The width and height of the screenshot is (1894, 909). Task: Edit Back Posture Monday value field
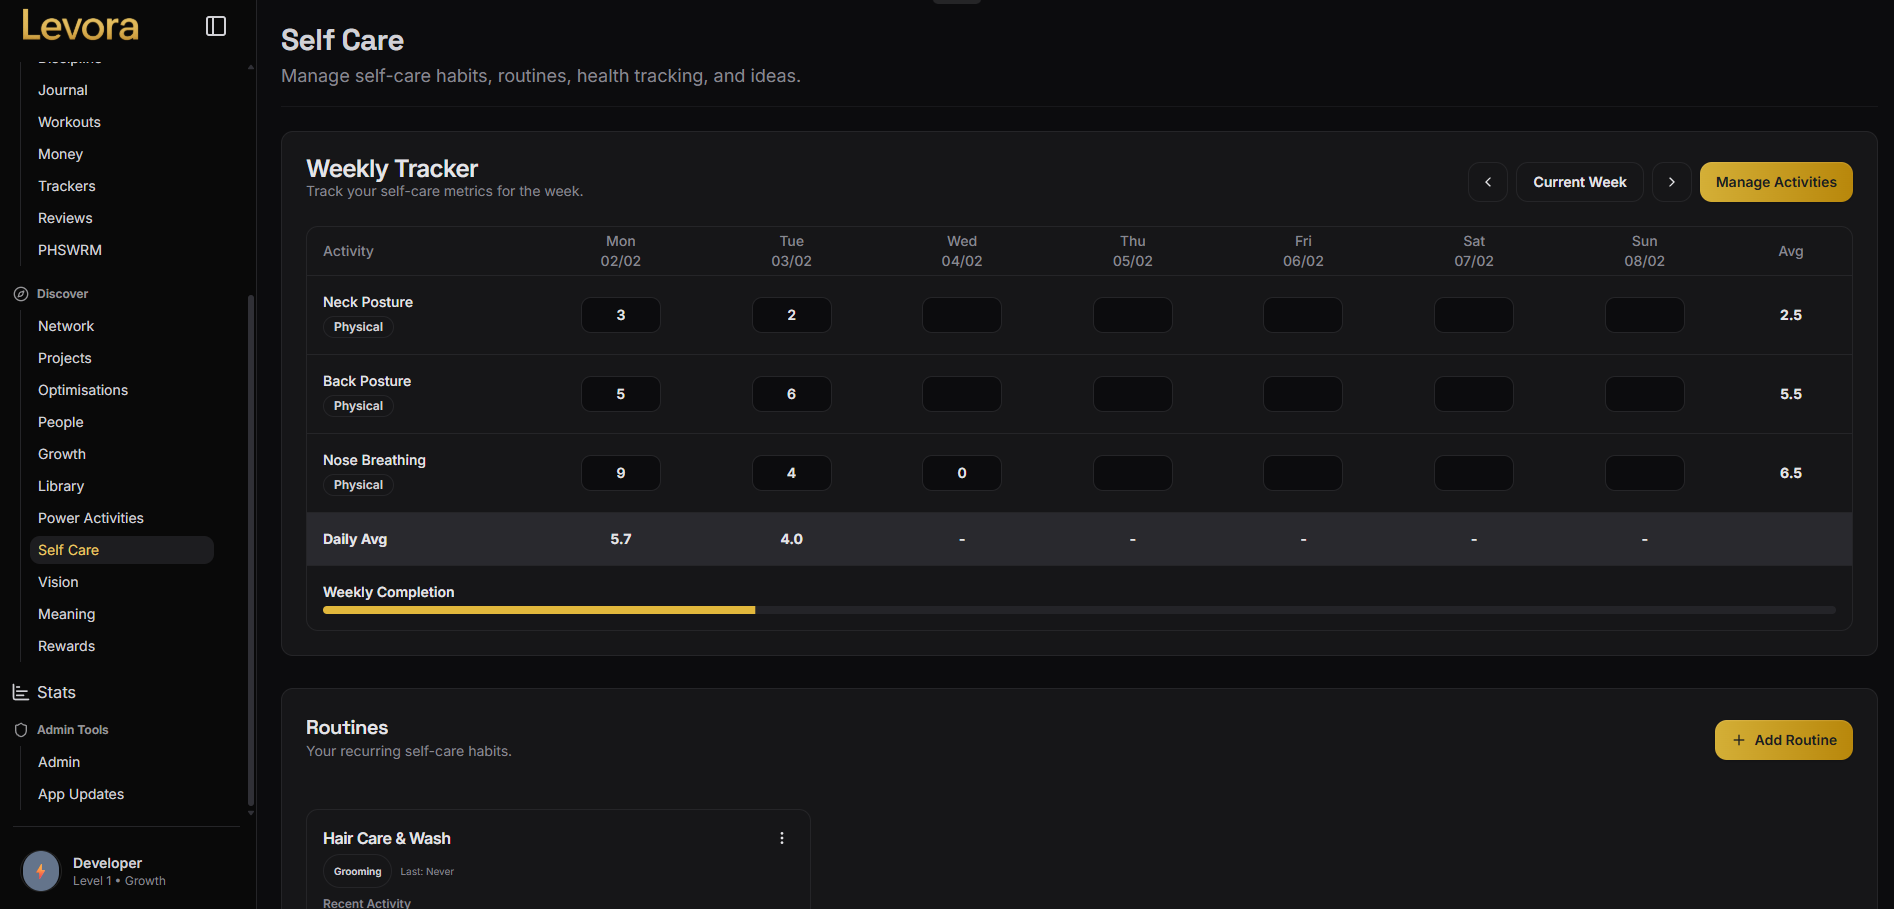click(x=620, y=394)
